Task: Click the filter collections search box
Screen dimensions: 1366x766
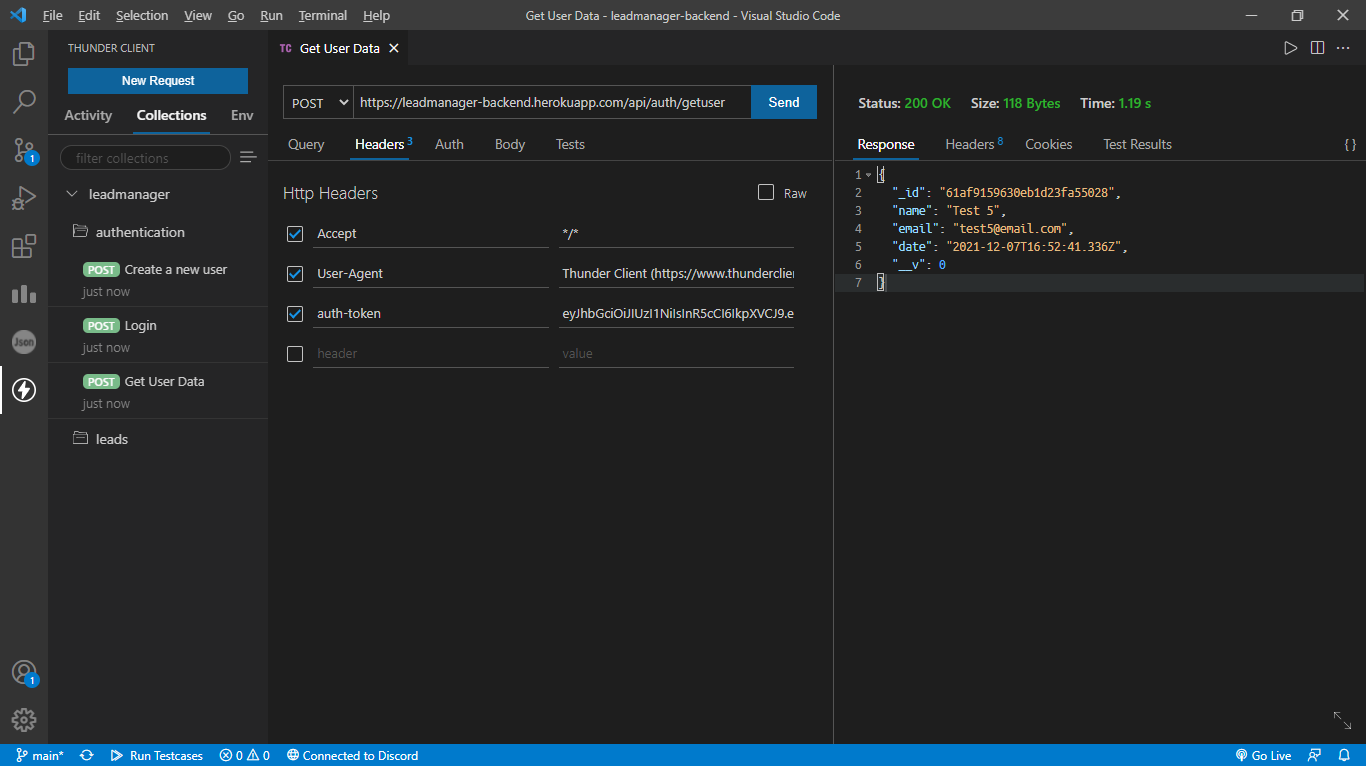Action: (x=145, y=158)
